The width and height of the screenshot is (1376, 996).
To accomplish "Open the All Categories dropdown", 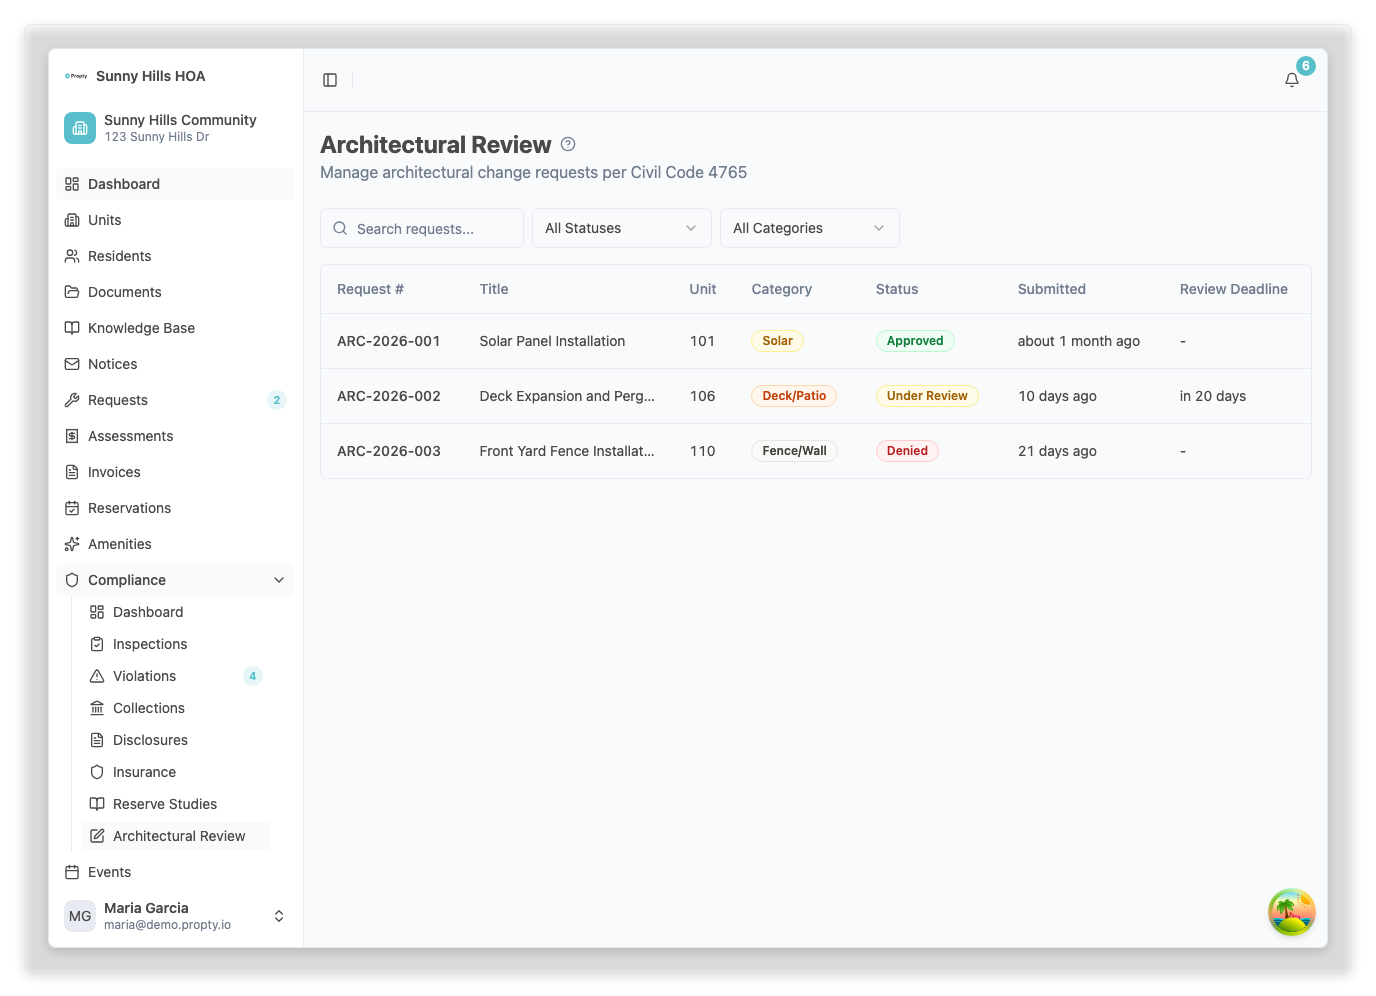I will (x=809, y=228).
